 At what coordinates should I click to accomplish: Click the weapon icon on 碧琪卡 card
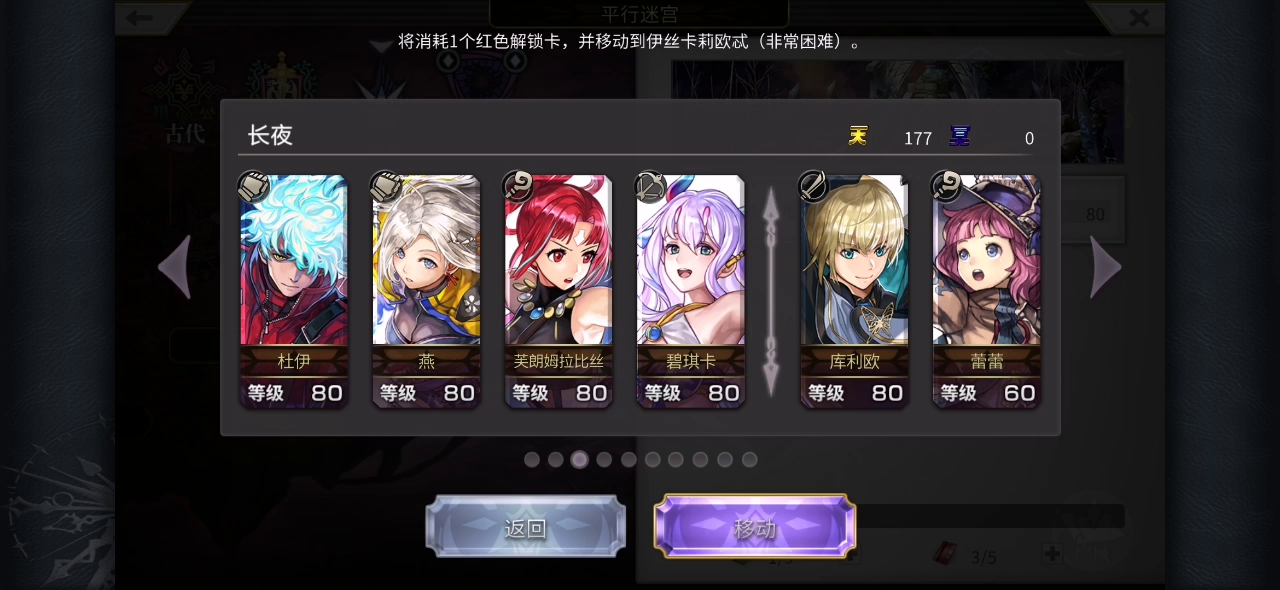click(x=650, y=187)
